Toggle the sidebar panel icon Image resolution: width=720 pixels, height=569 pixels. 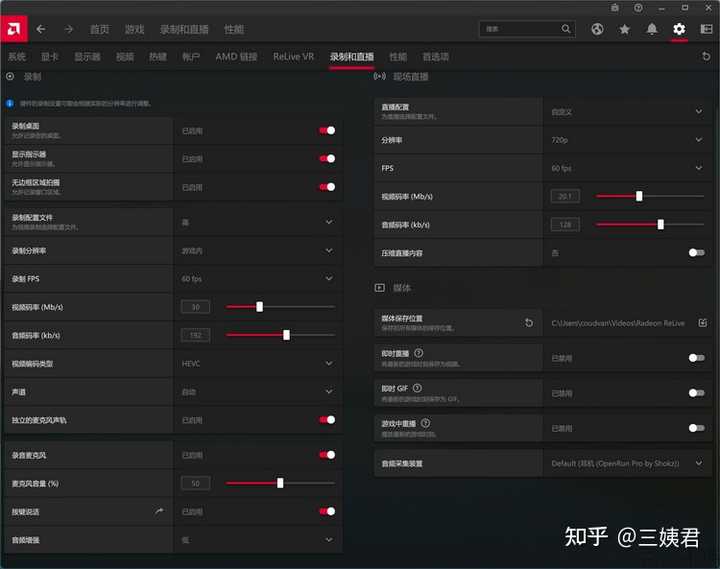click(706, 29)
